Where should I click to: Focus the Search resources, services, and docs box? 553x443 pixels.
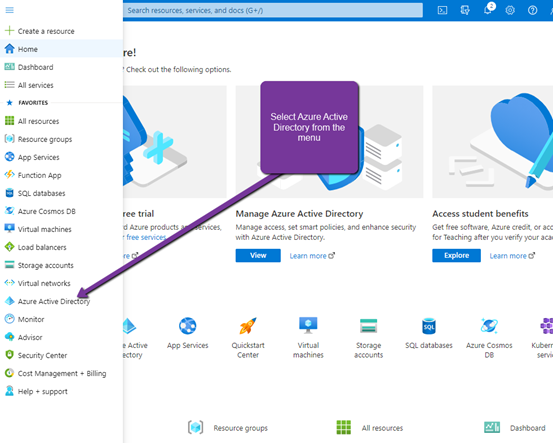pos(273,10)
